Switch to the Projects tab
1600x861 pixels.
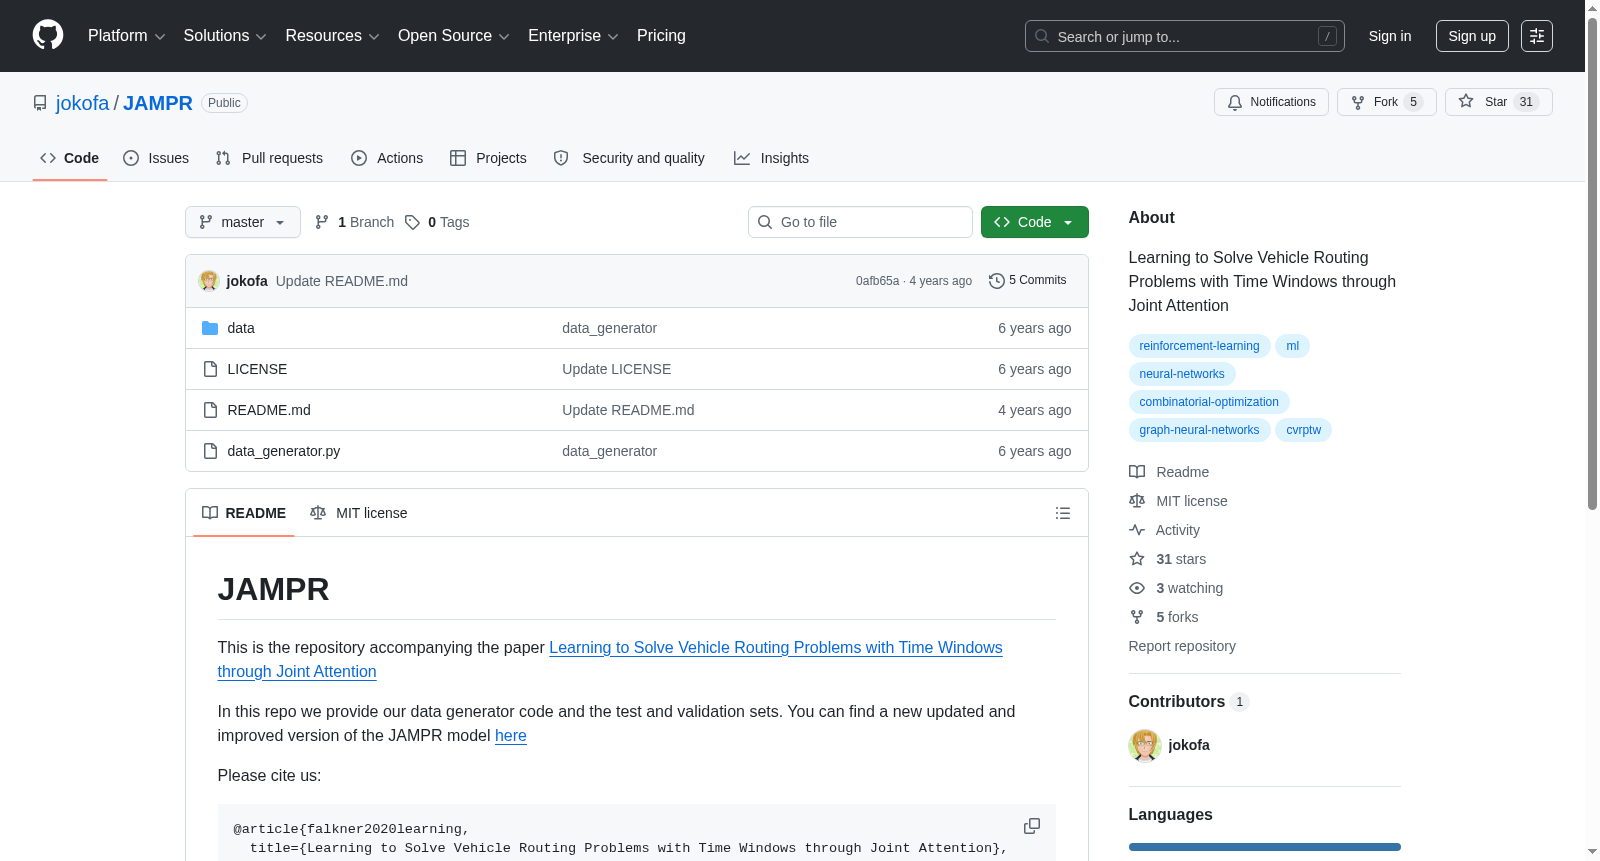[x=488, y=158]
